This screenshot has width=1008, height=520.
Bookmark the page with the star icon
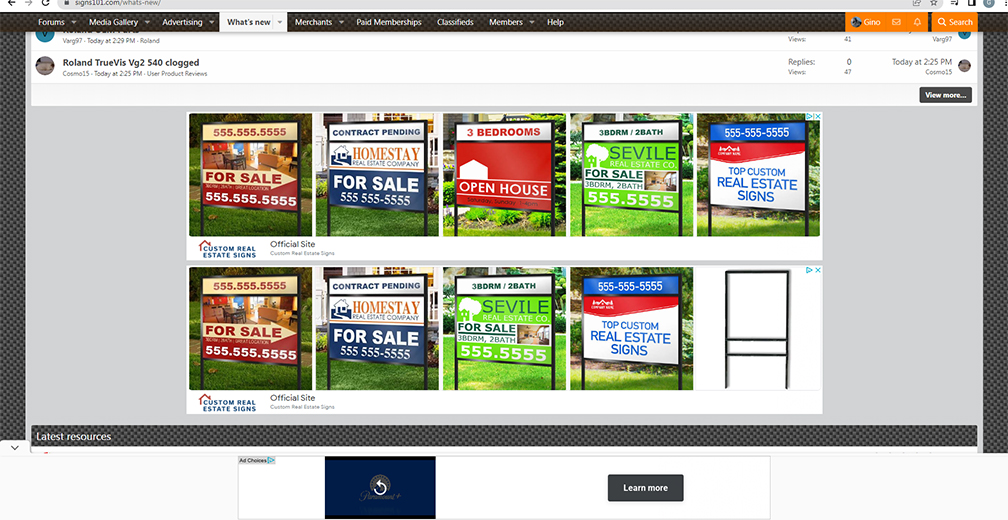pyautogui.click(x=934, y=3)
